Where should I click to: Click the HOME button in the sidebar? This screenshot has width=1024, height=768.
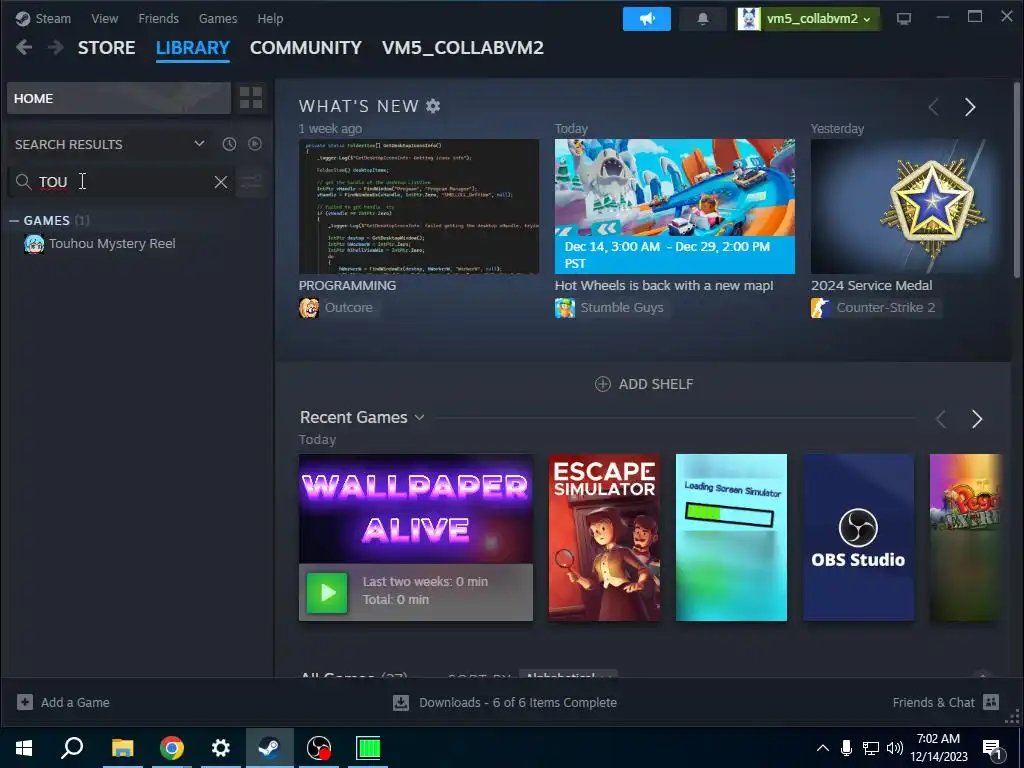click(x=119, y=98)
